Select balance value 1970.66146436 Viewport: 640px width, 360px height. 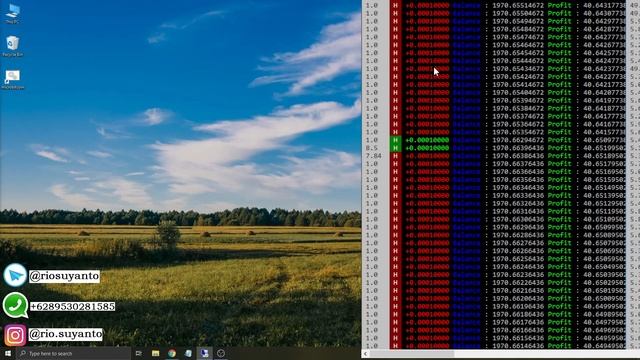tap(518, 346)
